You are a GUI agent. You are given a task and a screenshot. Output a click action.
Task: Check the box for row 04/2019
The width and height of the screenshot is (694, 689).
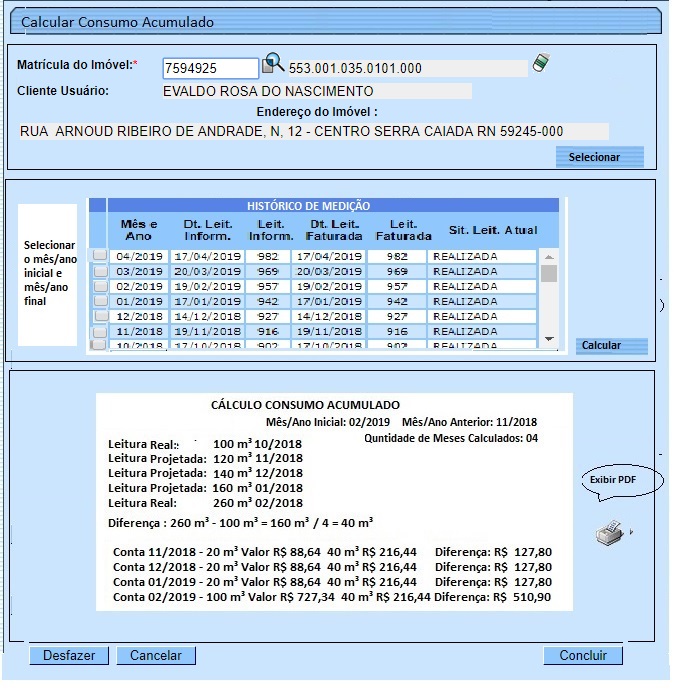[100, 256]
